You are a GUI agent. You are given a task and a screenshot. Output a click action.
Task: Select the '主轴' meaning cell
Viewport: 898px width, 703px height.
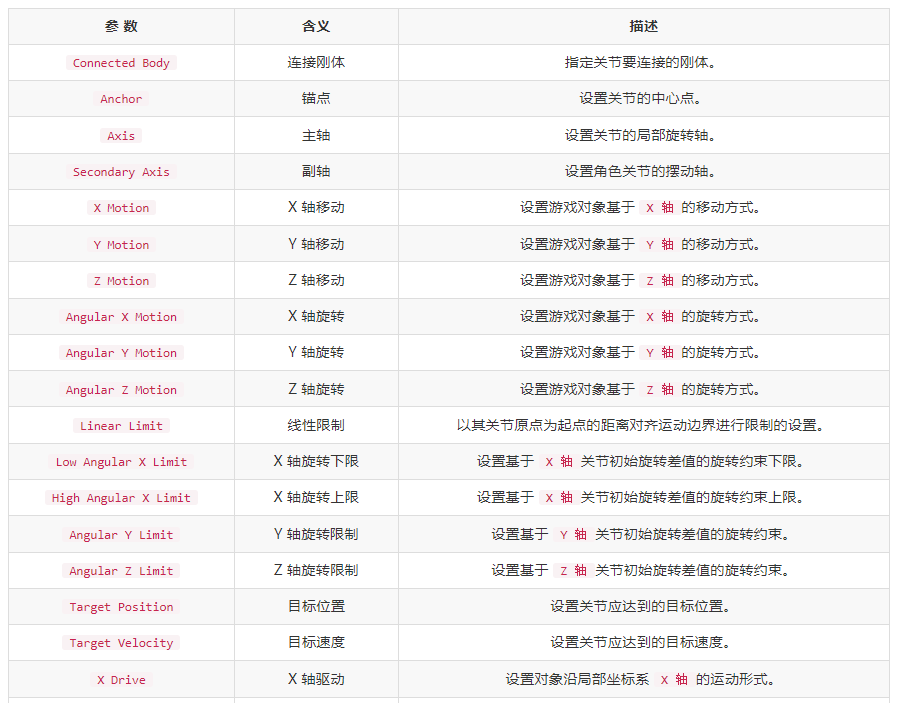(x=316, y=135)
